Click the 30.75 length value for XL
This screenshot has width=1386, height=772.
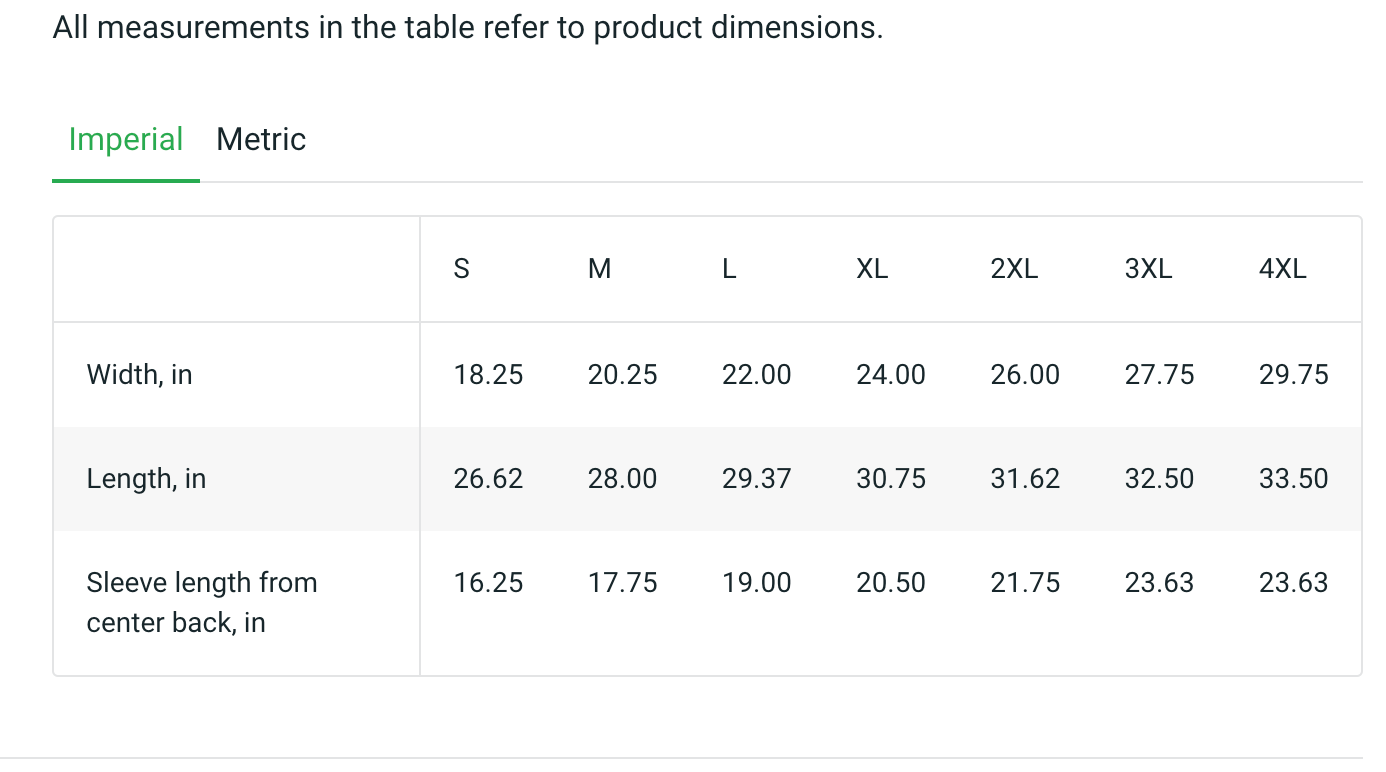coord(890,479)
